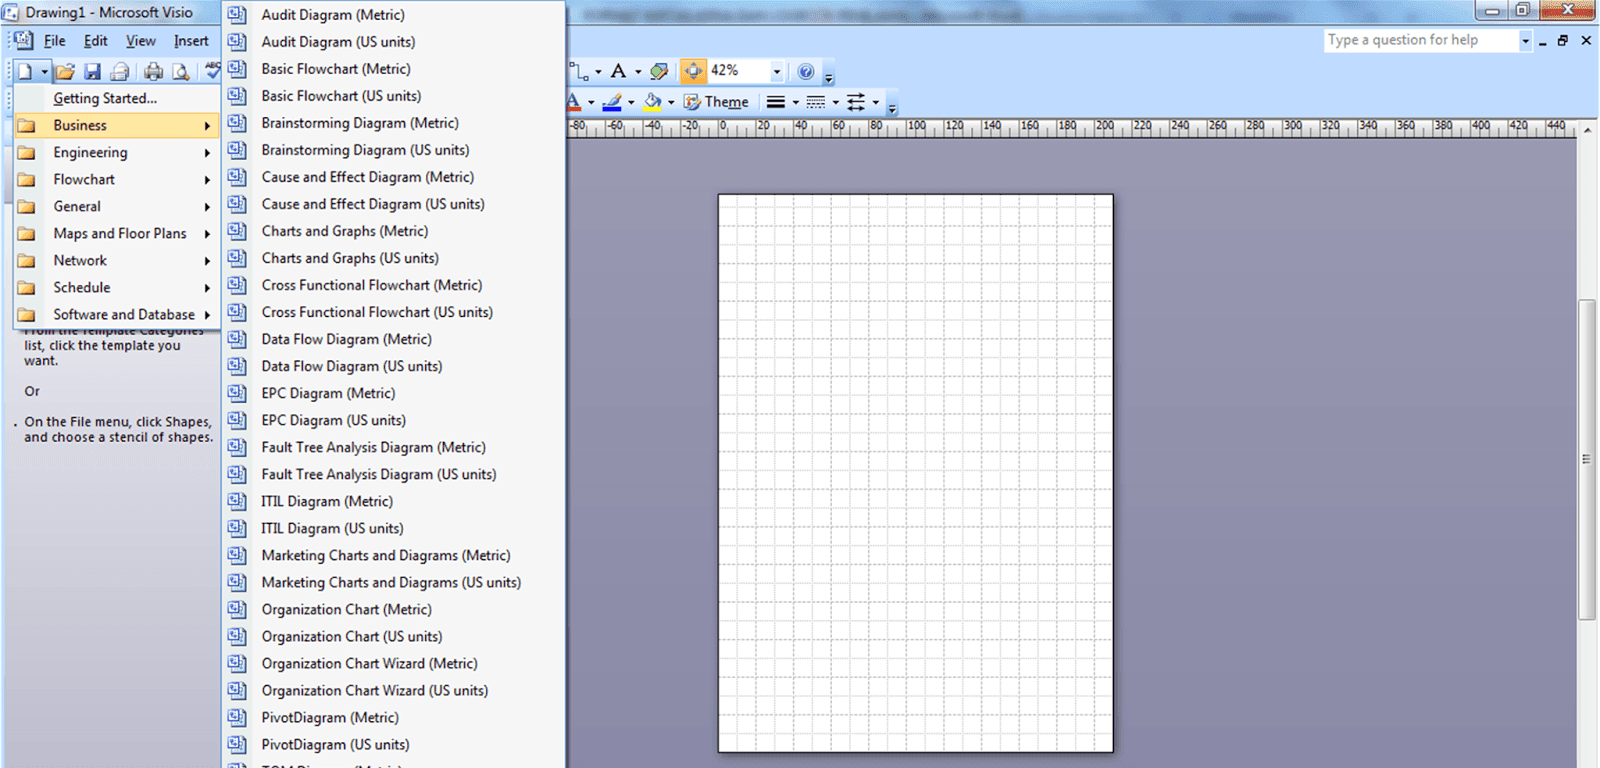1600x768 pixels.
Task: Click the Line Pattern icon
Action: click(x=815, y=102)
